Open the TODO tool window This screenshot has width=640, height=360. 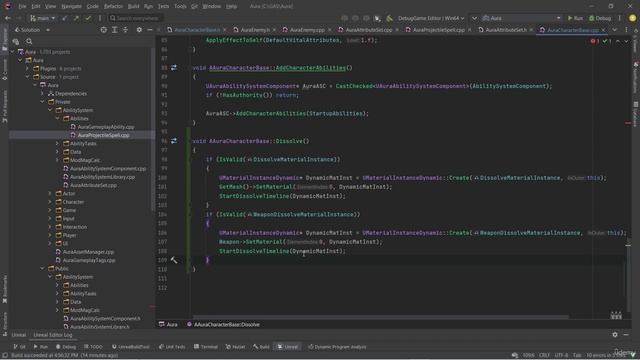point(93,347)
